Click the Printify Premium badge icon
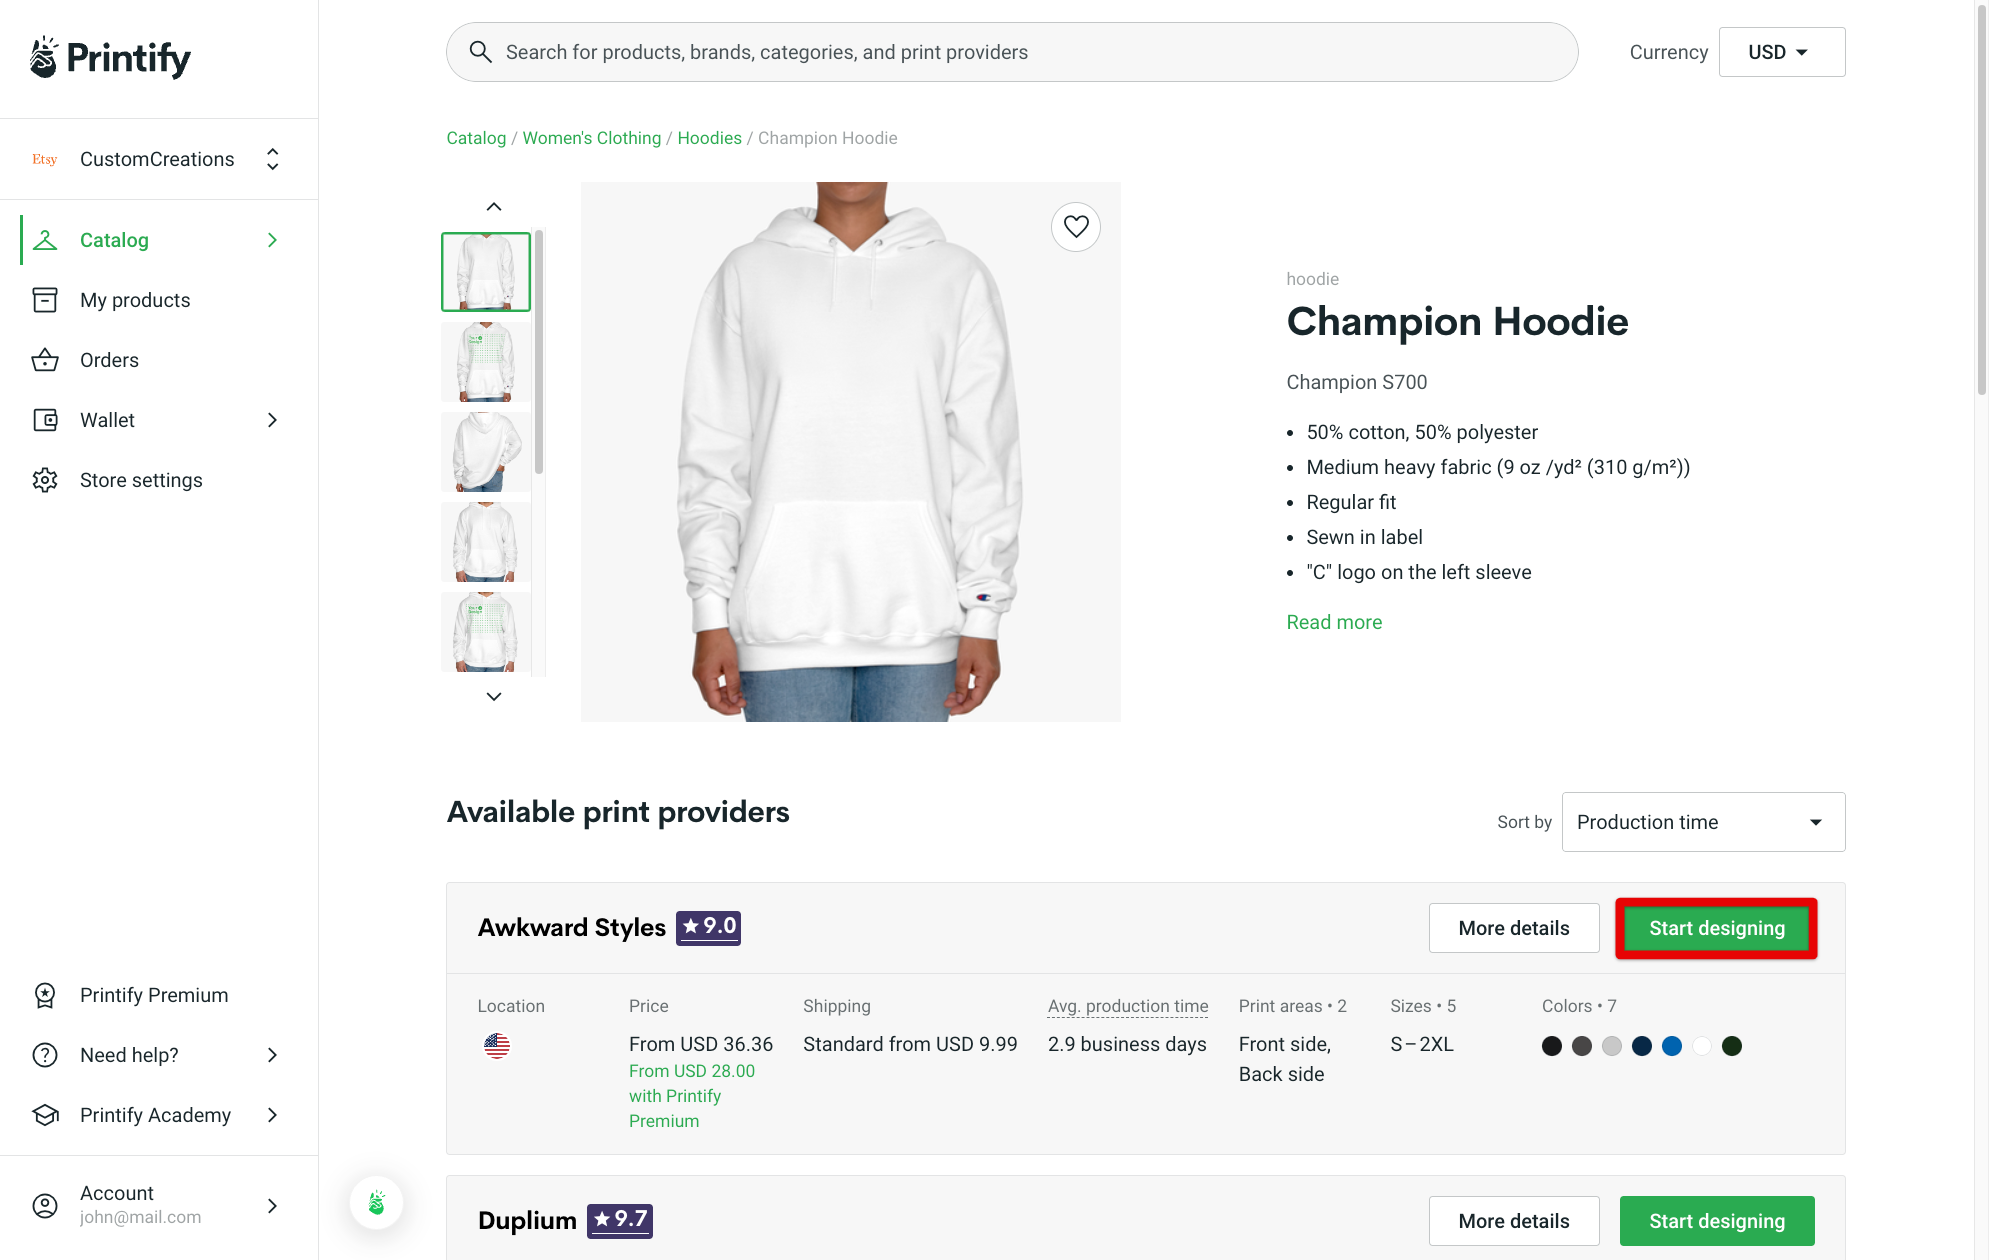 (x=46, y=995)
